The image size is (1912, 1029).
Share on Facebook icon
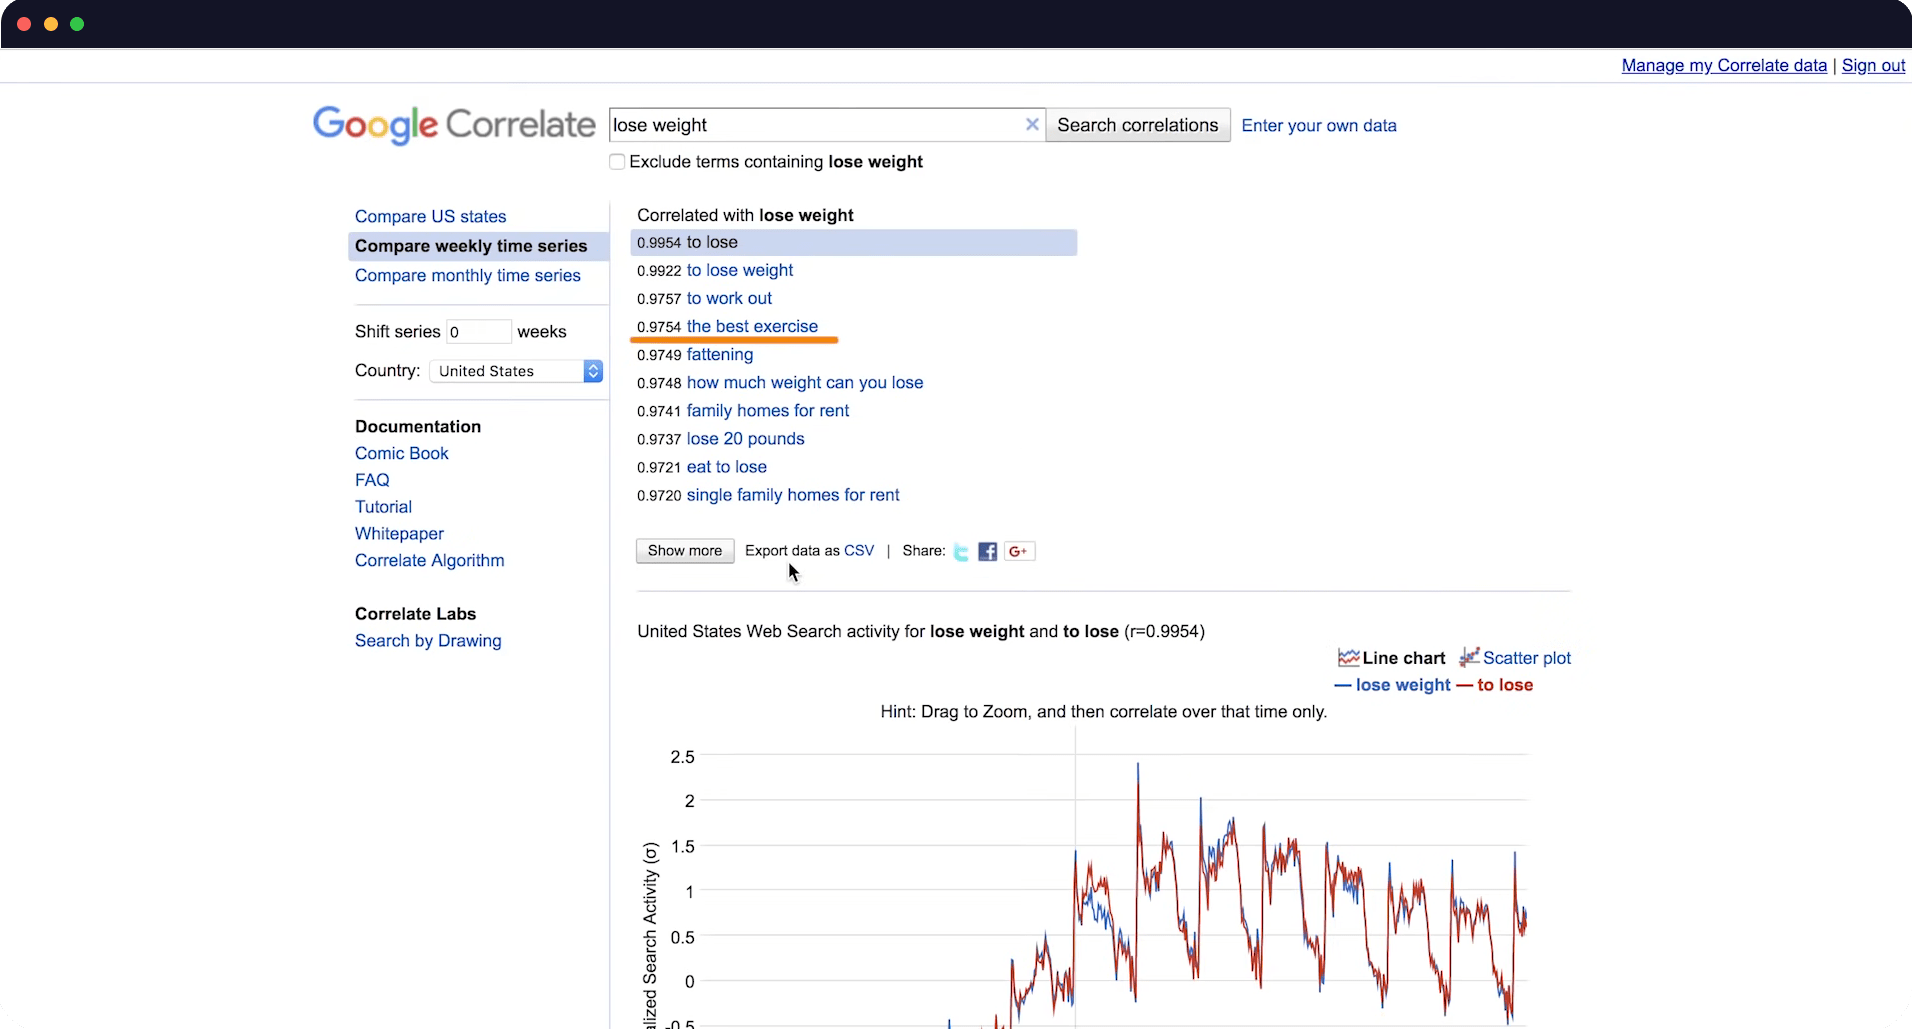pos(988,552)
